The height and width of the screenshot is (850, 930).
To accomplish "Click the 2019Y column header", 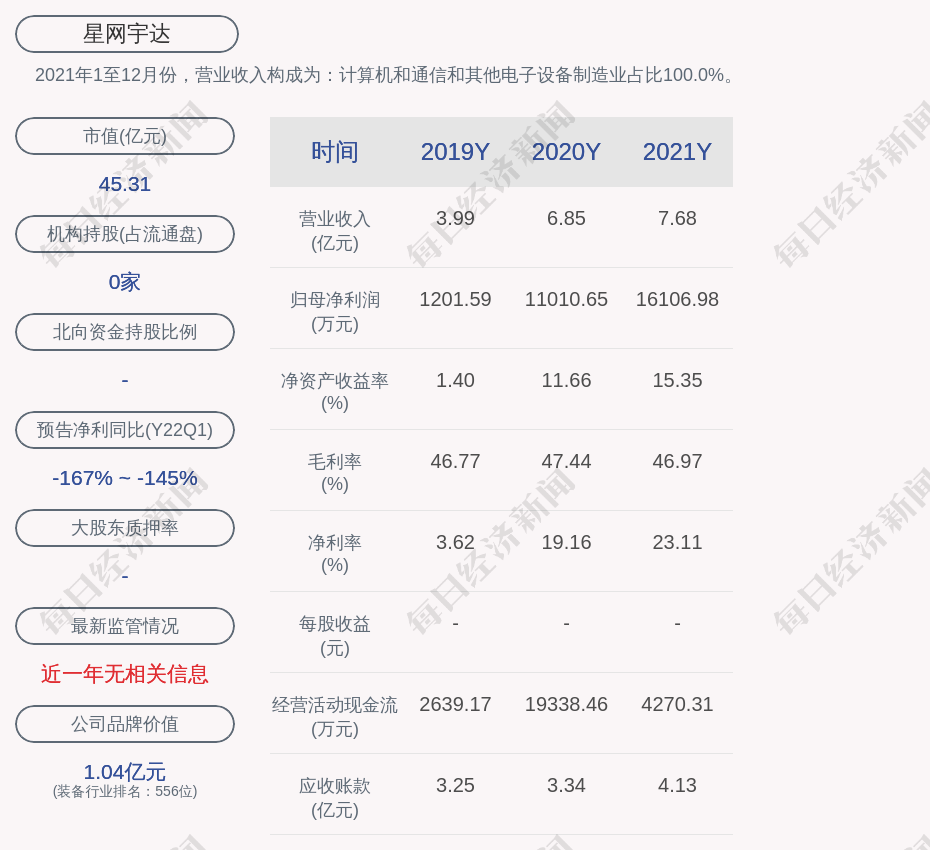I will coord(455,152).
